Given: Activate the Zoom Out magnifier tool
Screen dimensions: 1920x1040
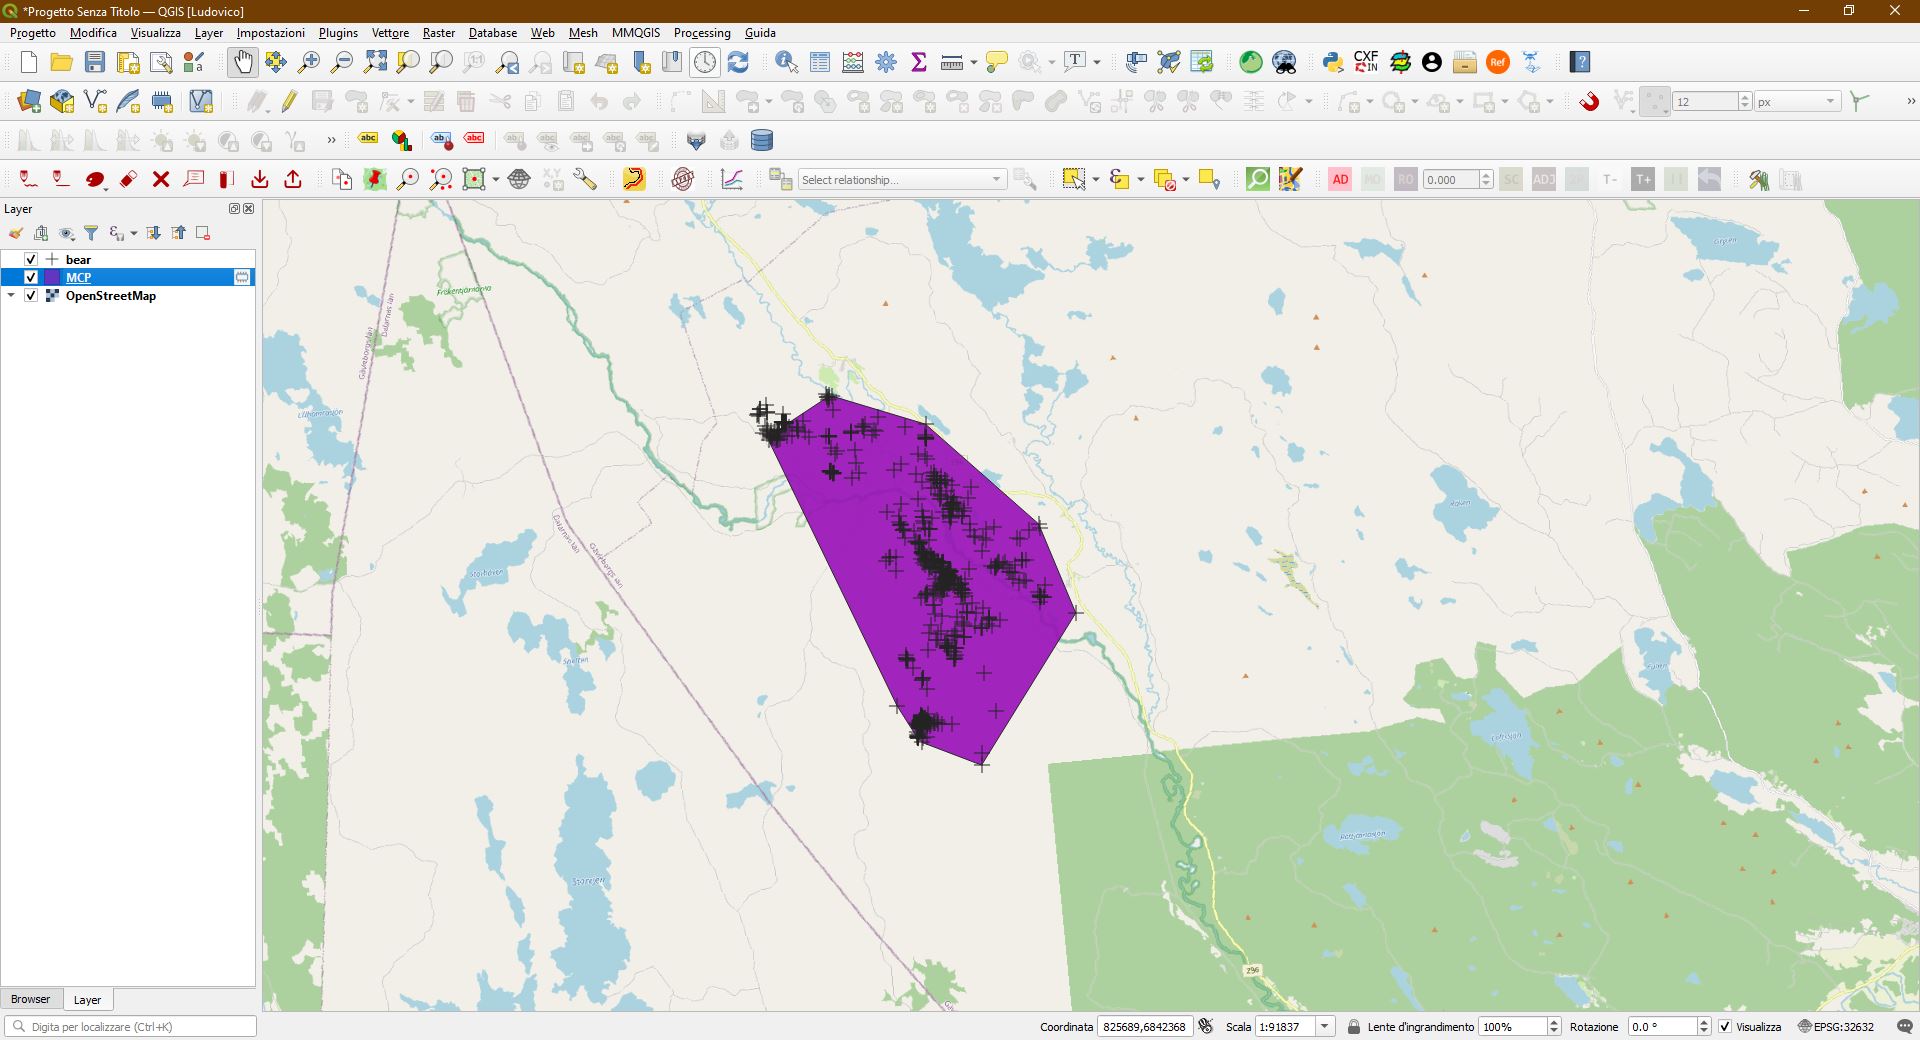Looking at the screenshot, I should 342,62.
